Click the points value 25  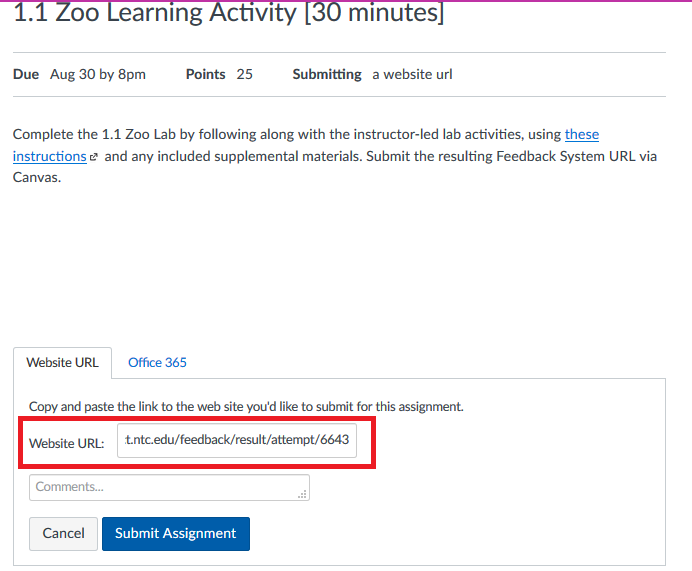pyautogui.click(x=244, y=74)
